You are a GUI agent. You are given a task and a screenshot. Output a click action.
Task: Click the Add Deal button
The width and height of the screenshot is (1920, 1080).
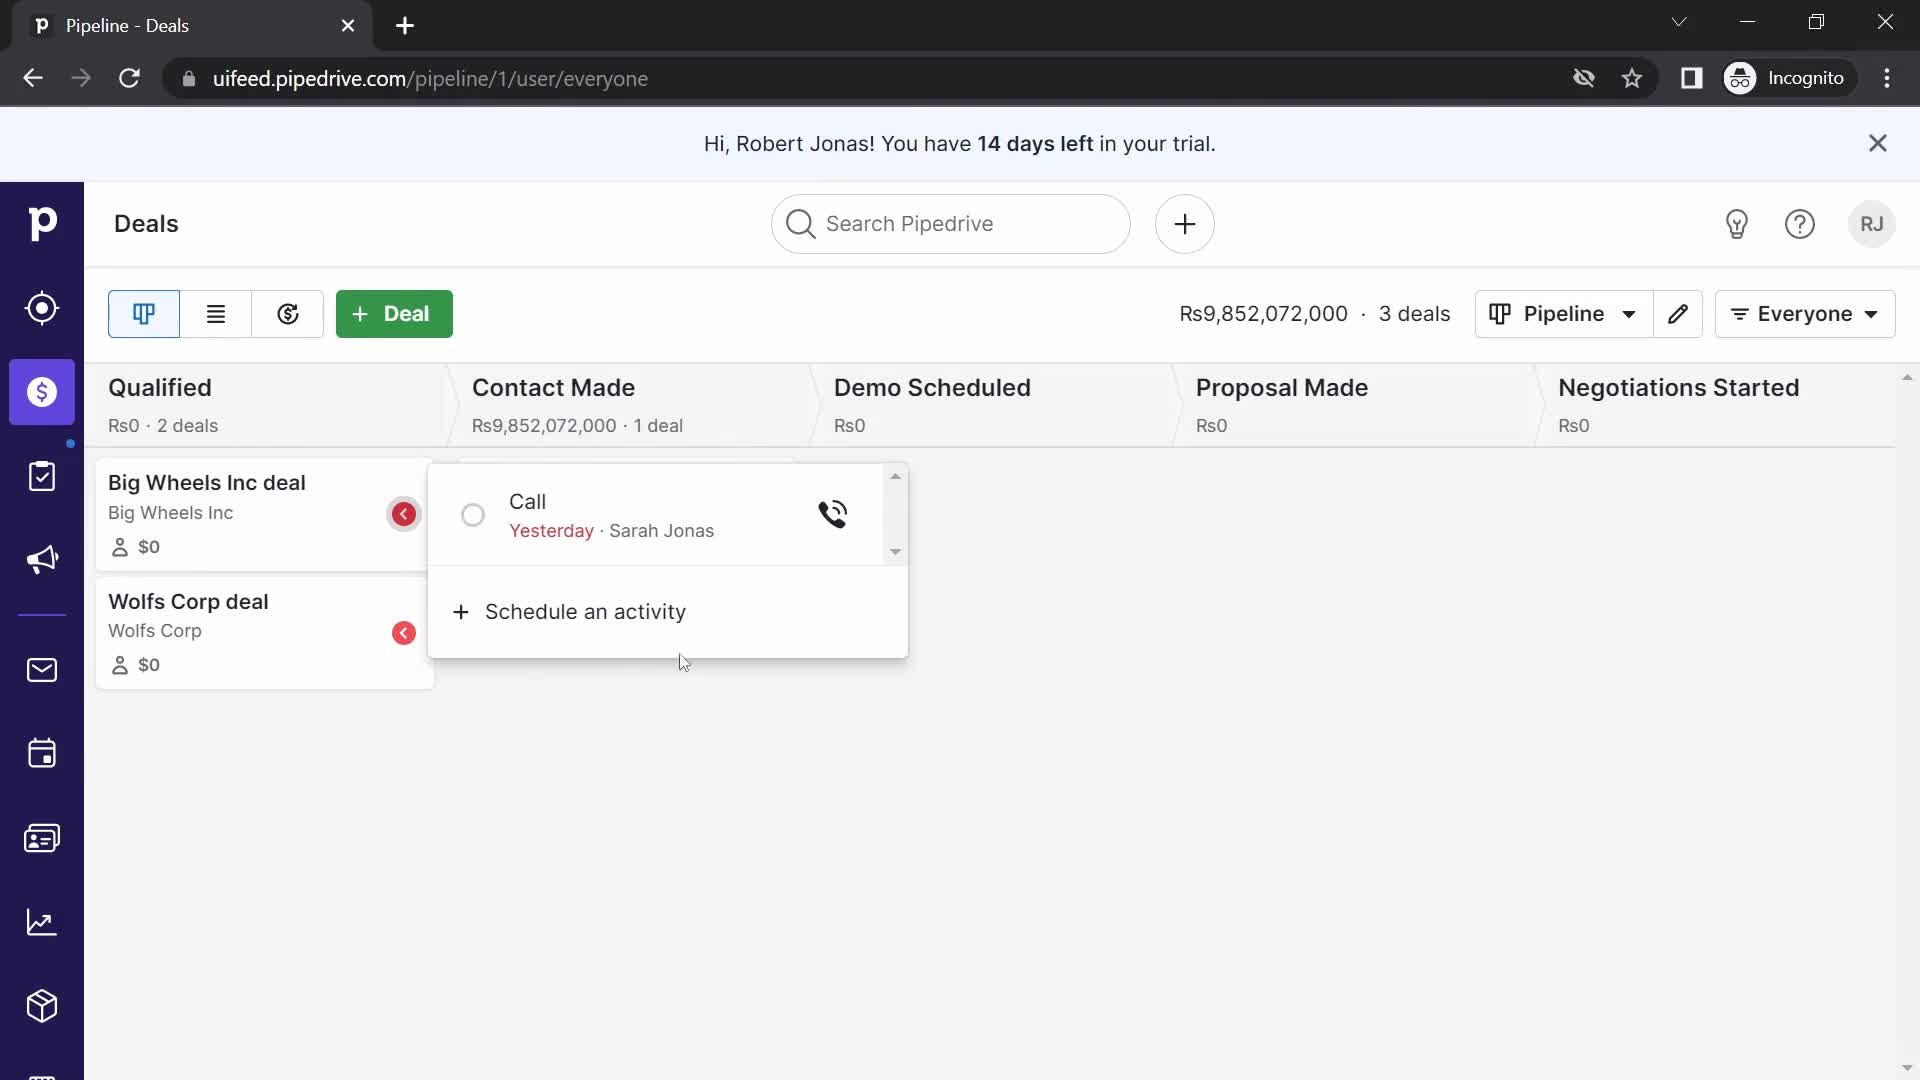tap(393, 313)
